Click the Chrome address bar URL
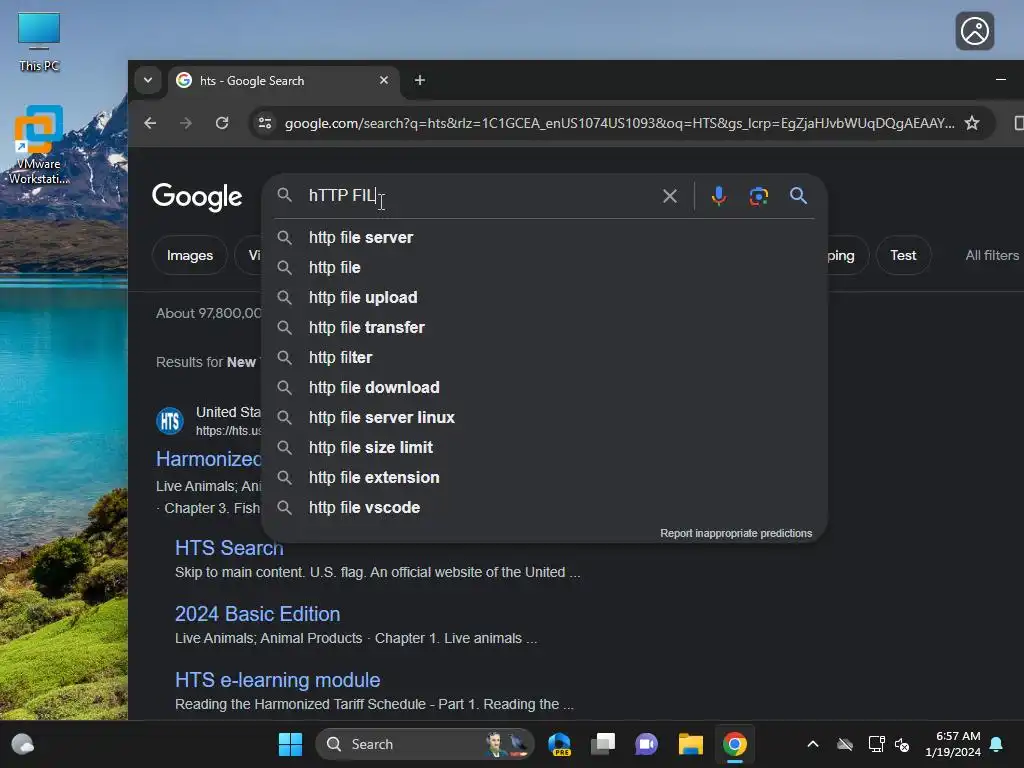This screenshot has width=1024, height=768. (619, 123)
